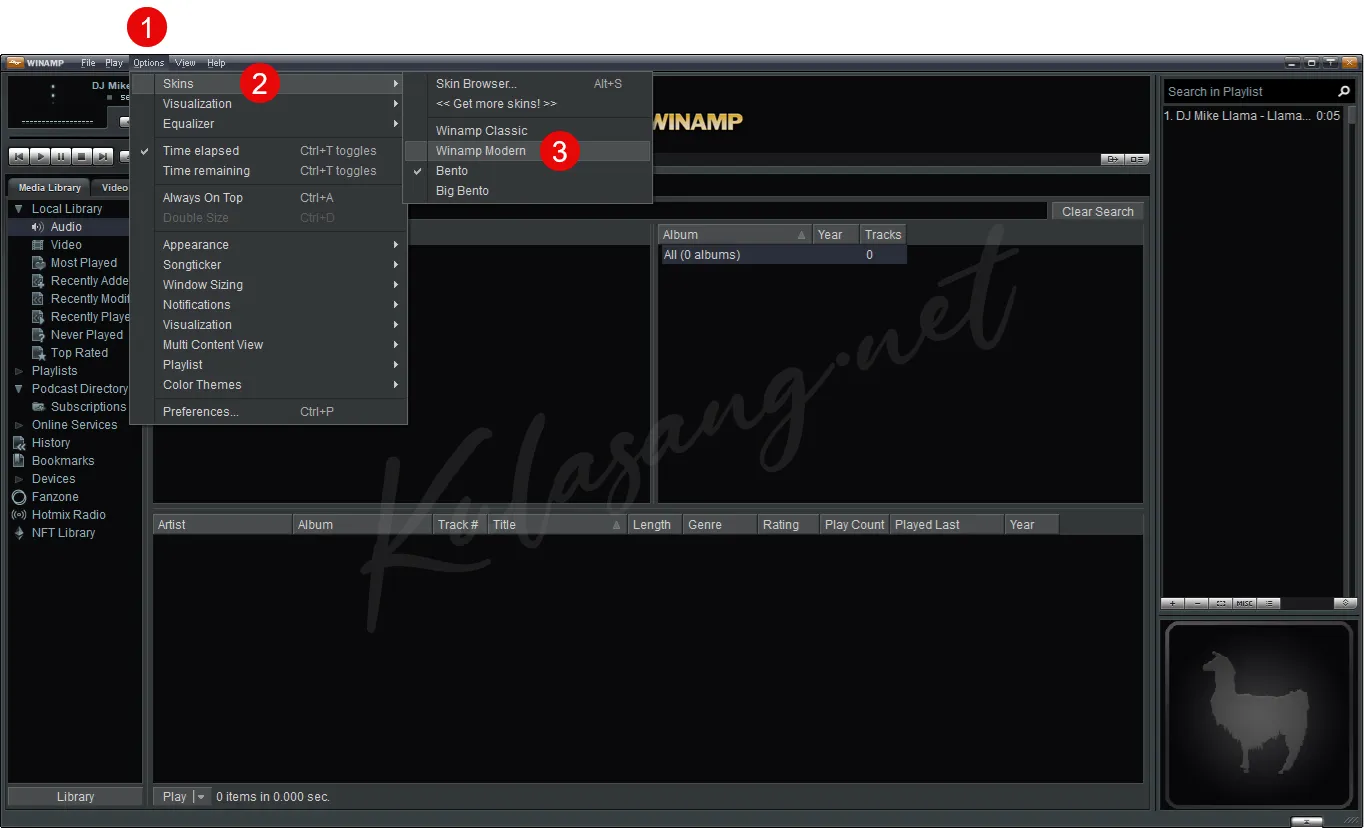
Task: Click the magnifier icon in playlist search
Action: tap(1344, 91)
